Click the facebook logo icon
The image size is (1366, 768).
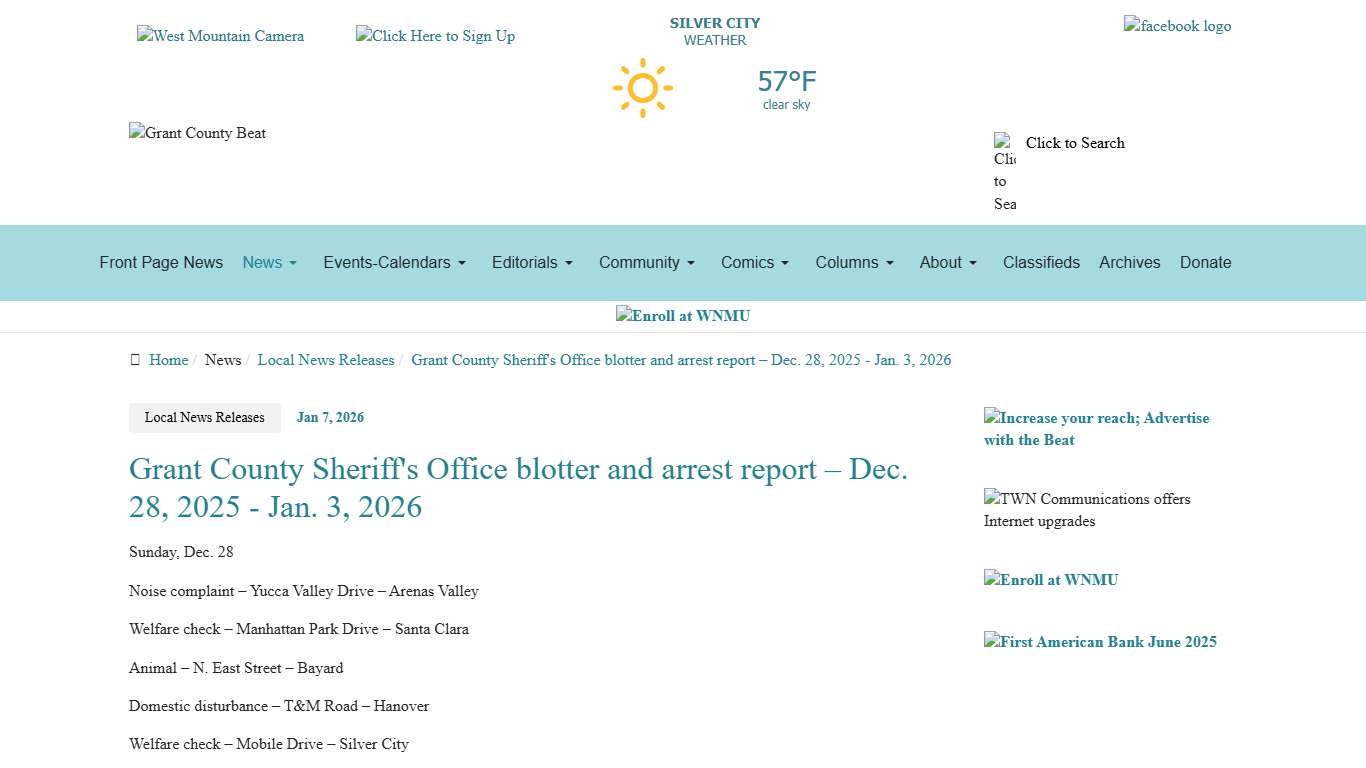click(x=1177, y=26)
